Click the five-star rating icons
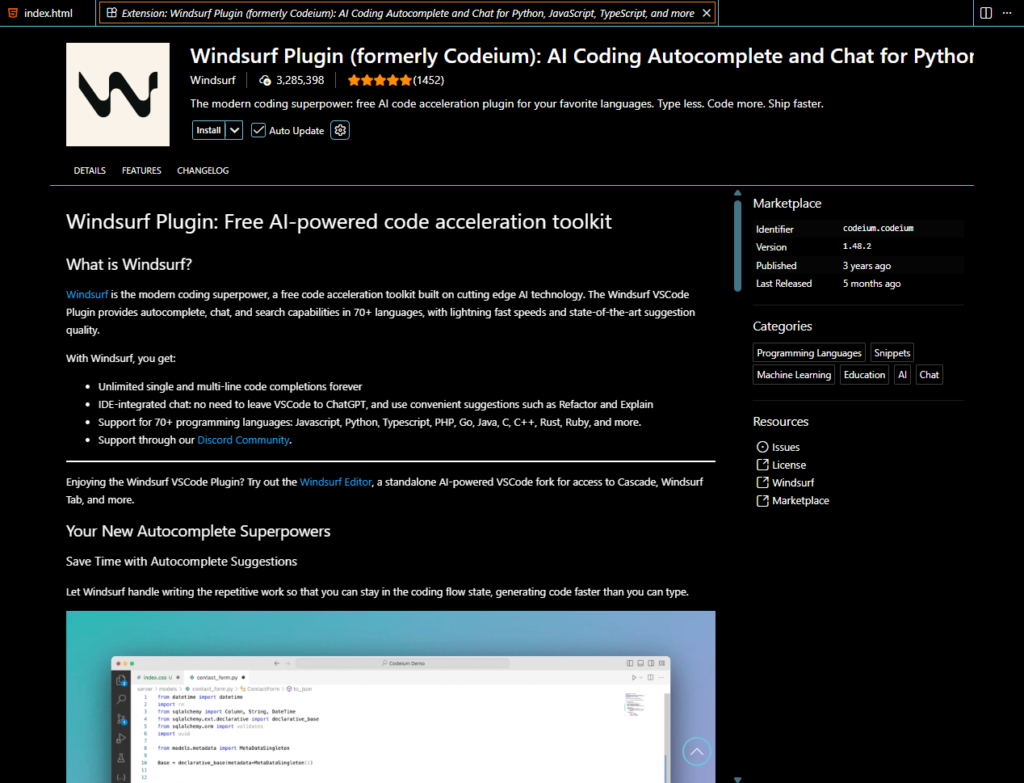Viewport: 1024px width, 783px height. click(379, 80)
